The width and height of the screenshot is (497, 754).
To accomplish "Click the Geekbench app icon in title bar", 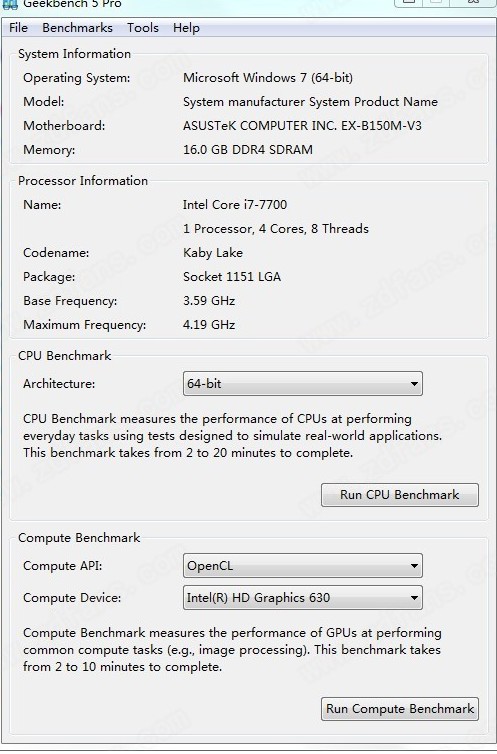I will (x=10, y=4).
